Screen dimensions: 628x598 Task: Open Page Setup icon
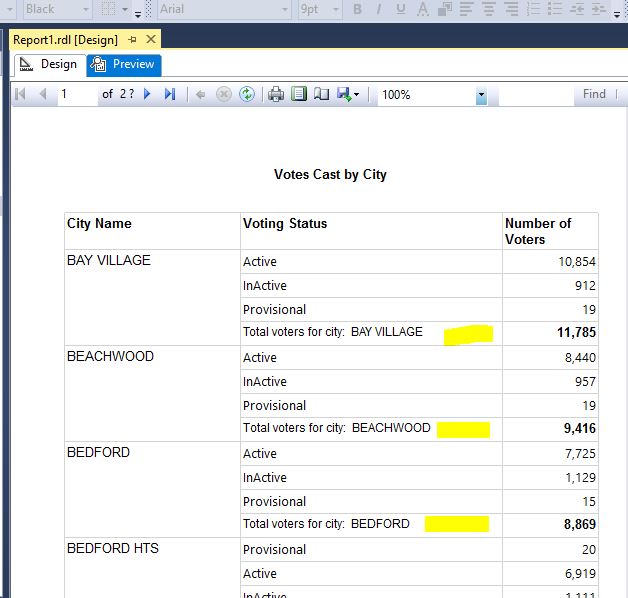[321, 94]
